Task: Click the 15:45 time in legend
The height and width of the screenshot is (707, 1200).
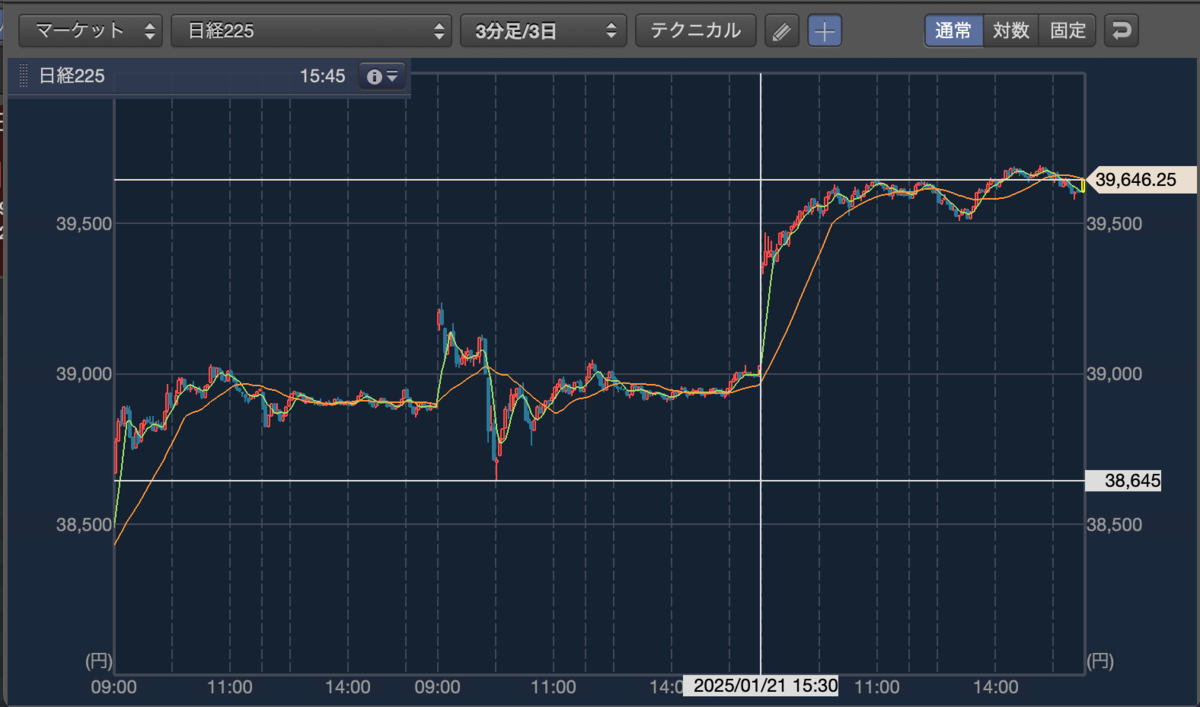Action: tap(321, 76)
